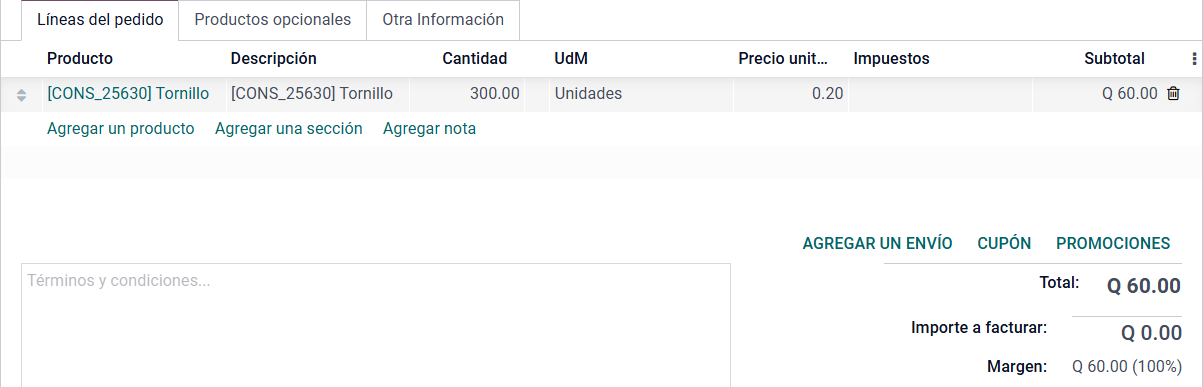Sort by the Cantidad column header
This screenshot has width=1203, height=387.
pyautogui.click(x=475, y=59)
